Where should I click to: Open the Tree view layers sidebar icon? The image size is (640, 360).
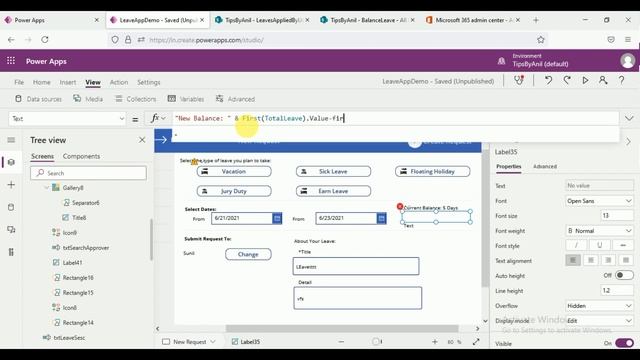(11, 162)
